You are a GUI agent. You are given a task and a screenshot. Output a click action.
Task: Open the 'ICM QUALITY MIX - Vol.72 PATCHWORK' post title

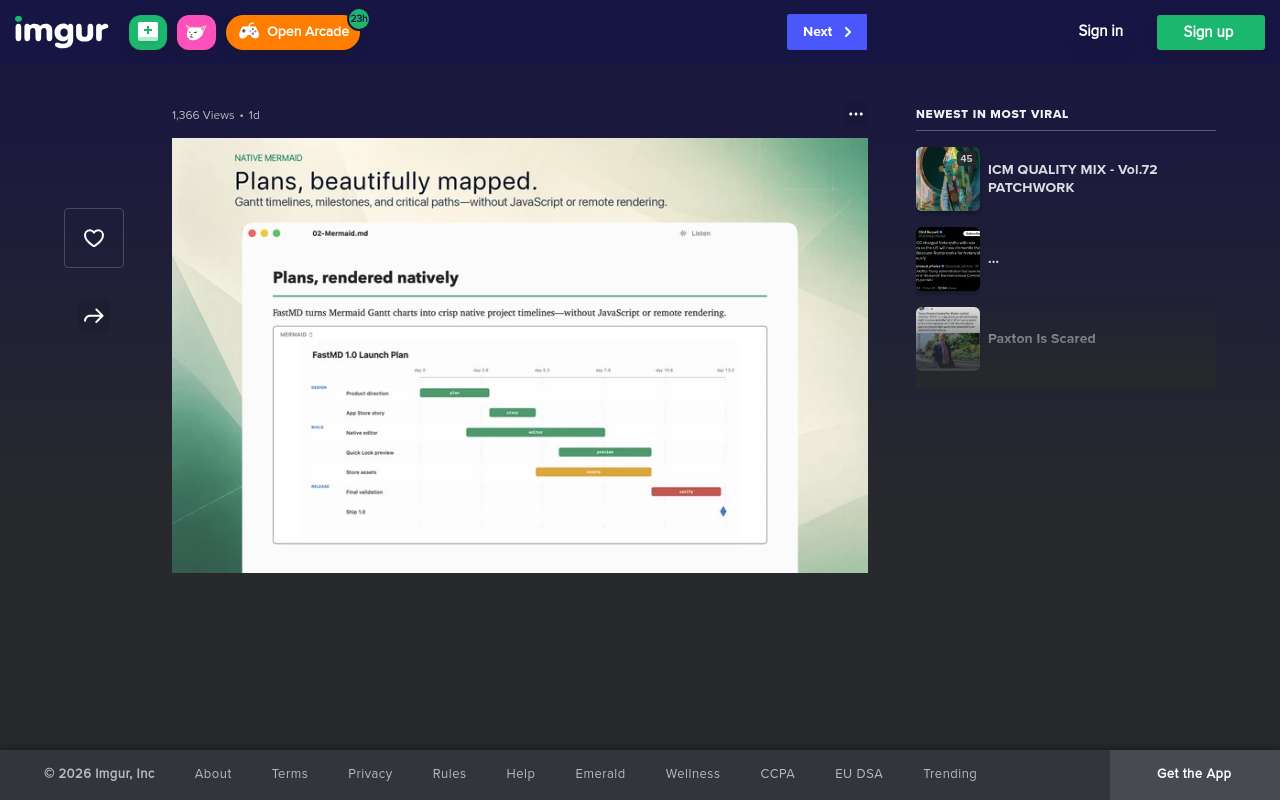point(1073,178)
